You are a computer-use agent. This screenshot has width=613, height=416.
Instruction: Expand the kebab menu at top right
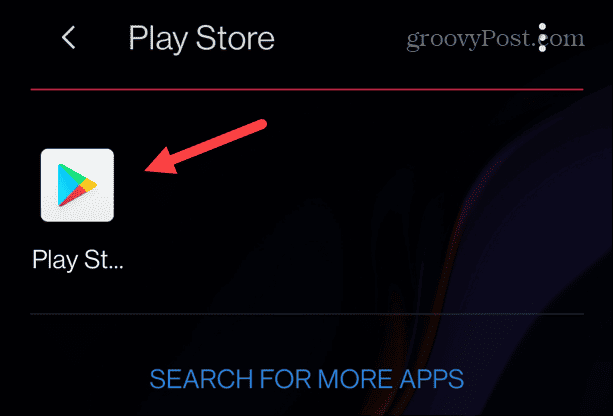[542, 38]
